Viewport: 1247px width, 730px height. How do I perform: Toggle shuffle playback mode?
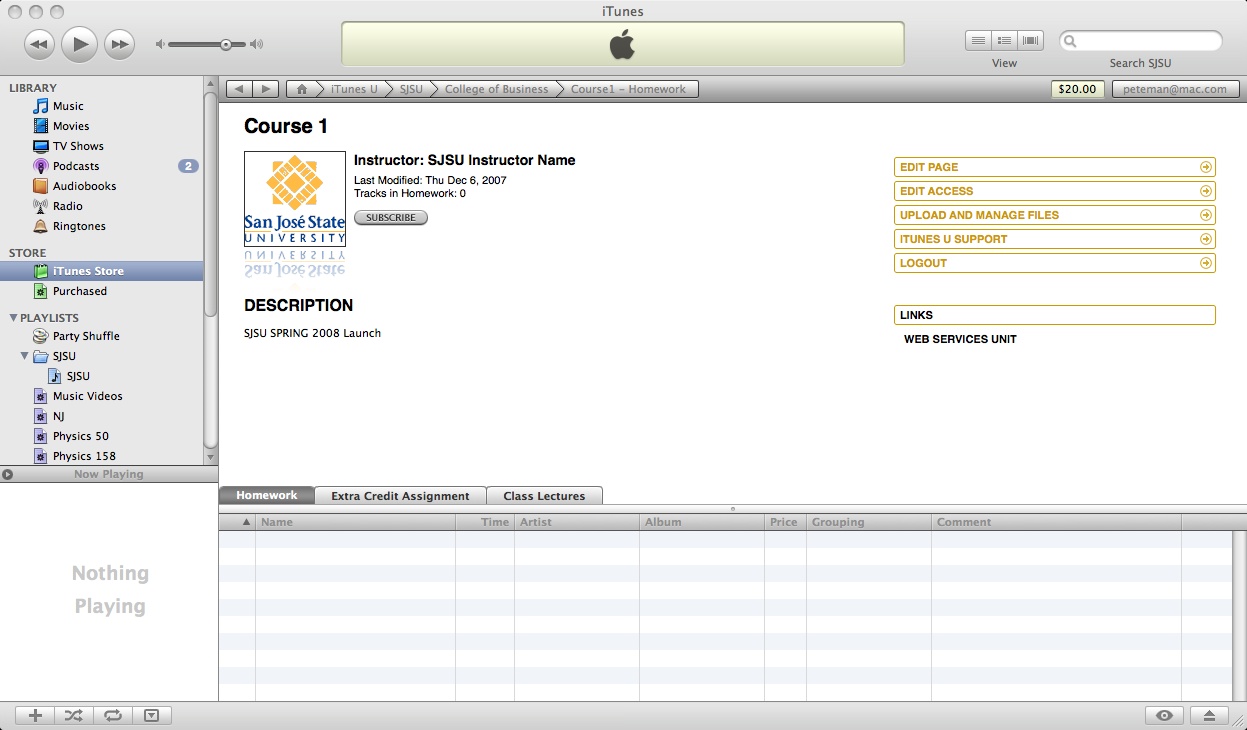(x=74, y=715)
